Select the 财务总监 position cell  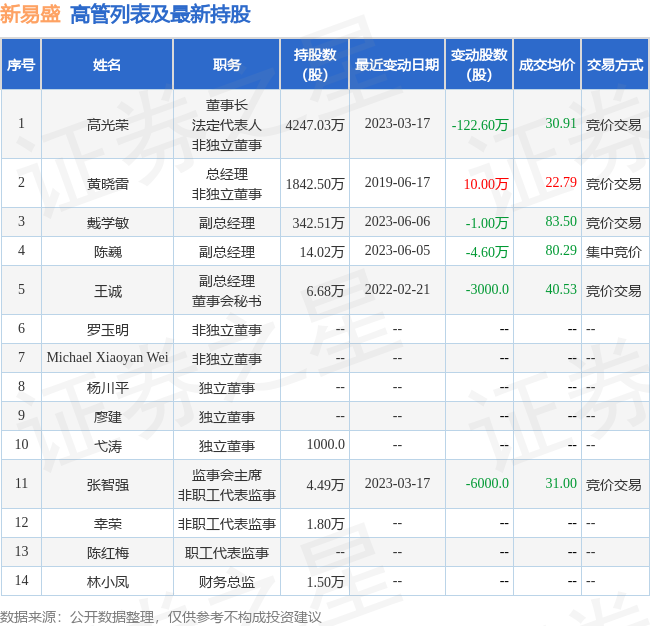coord(227,582)
